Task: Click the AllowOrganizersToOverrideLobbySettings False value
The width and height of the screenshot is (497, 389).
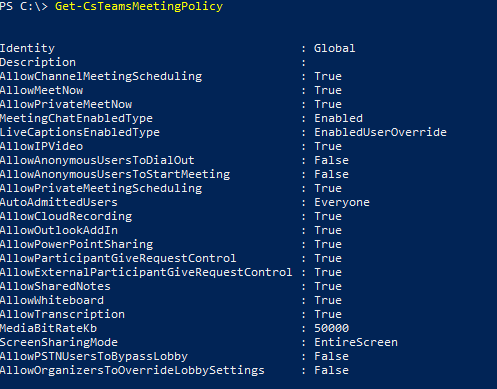Action: pyautogui.click(x=331, y=370)
